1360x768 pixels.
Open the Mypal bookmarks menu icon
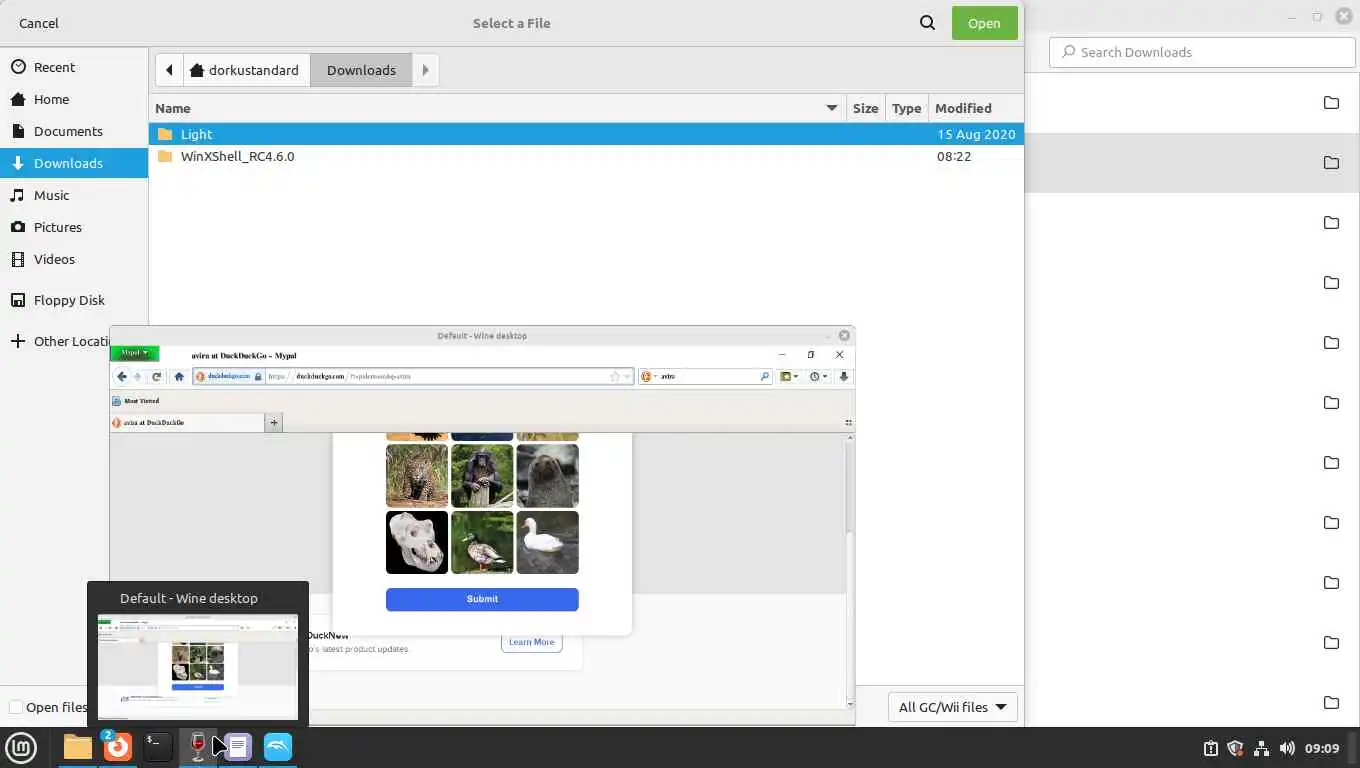pos(789,376)
